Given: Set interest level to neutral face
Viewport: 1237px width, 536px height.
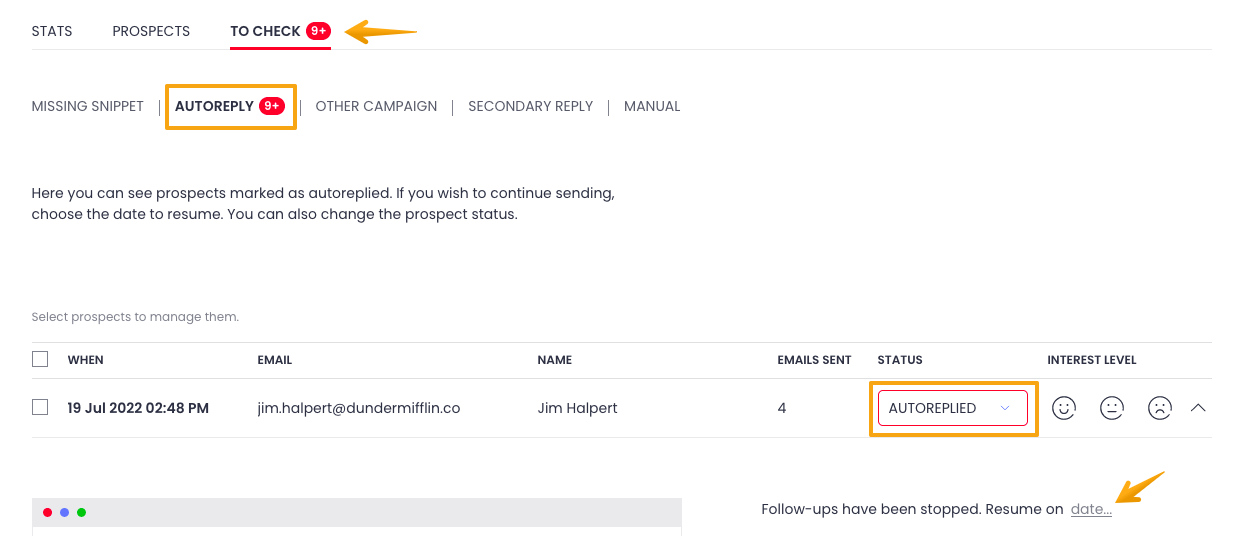Looking at the screenshot, I should point(1112,408).
